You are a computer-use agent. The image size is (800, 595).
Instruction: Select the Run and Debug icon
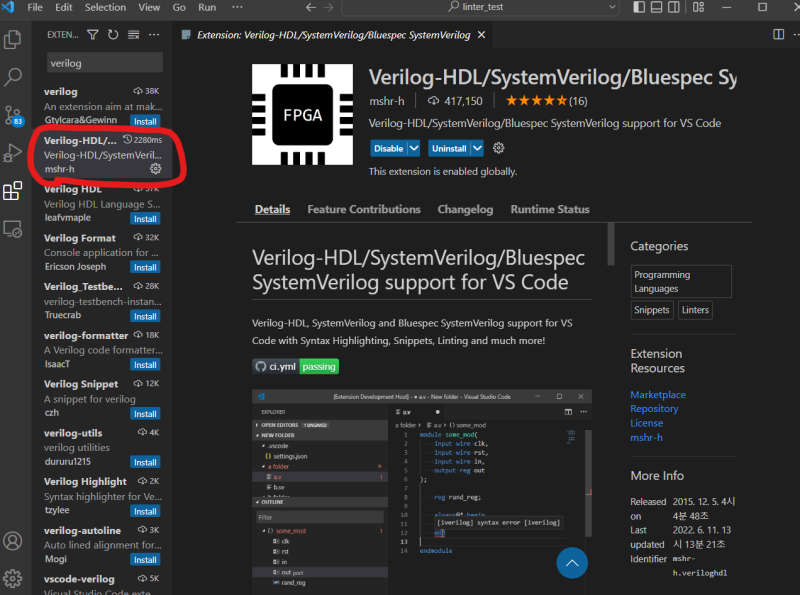13,155
